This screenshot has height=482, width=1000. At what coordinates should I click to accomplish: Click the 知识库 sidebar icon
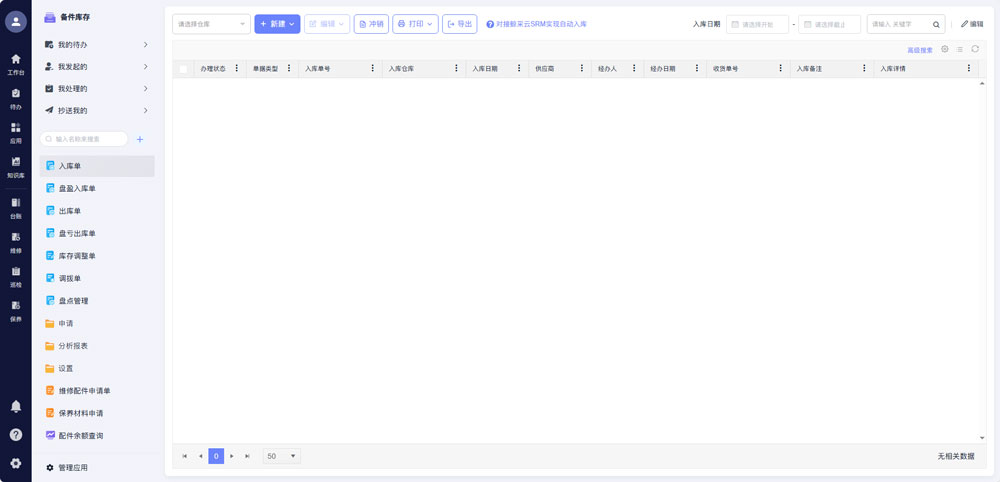pos(15,165)
